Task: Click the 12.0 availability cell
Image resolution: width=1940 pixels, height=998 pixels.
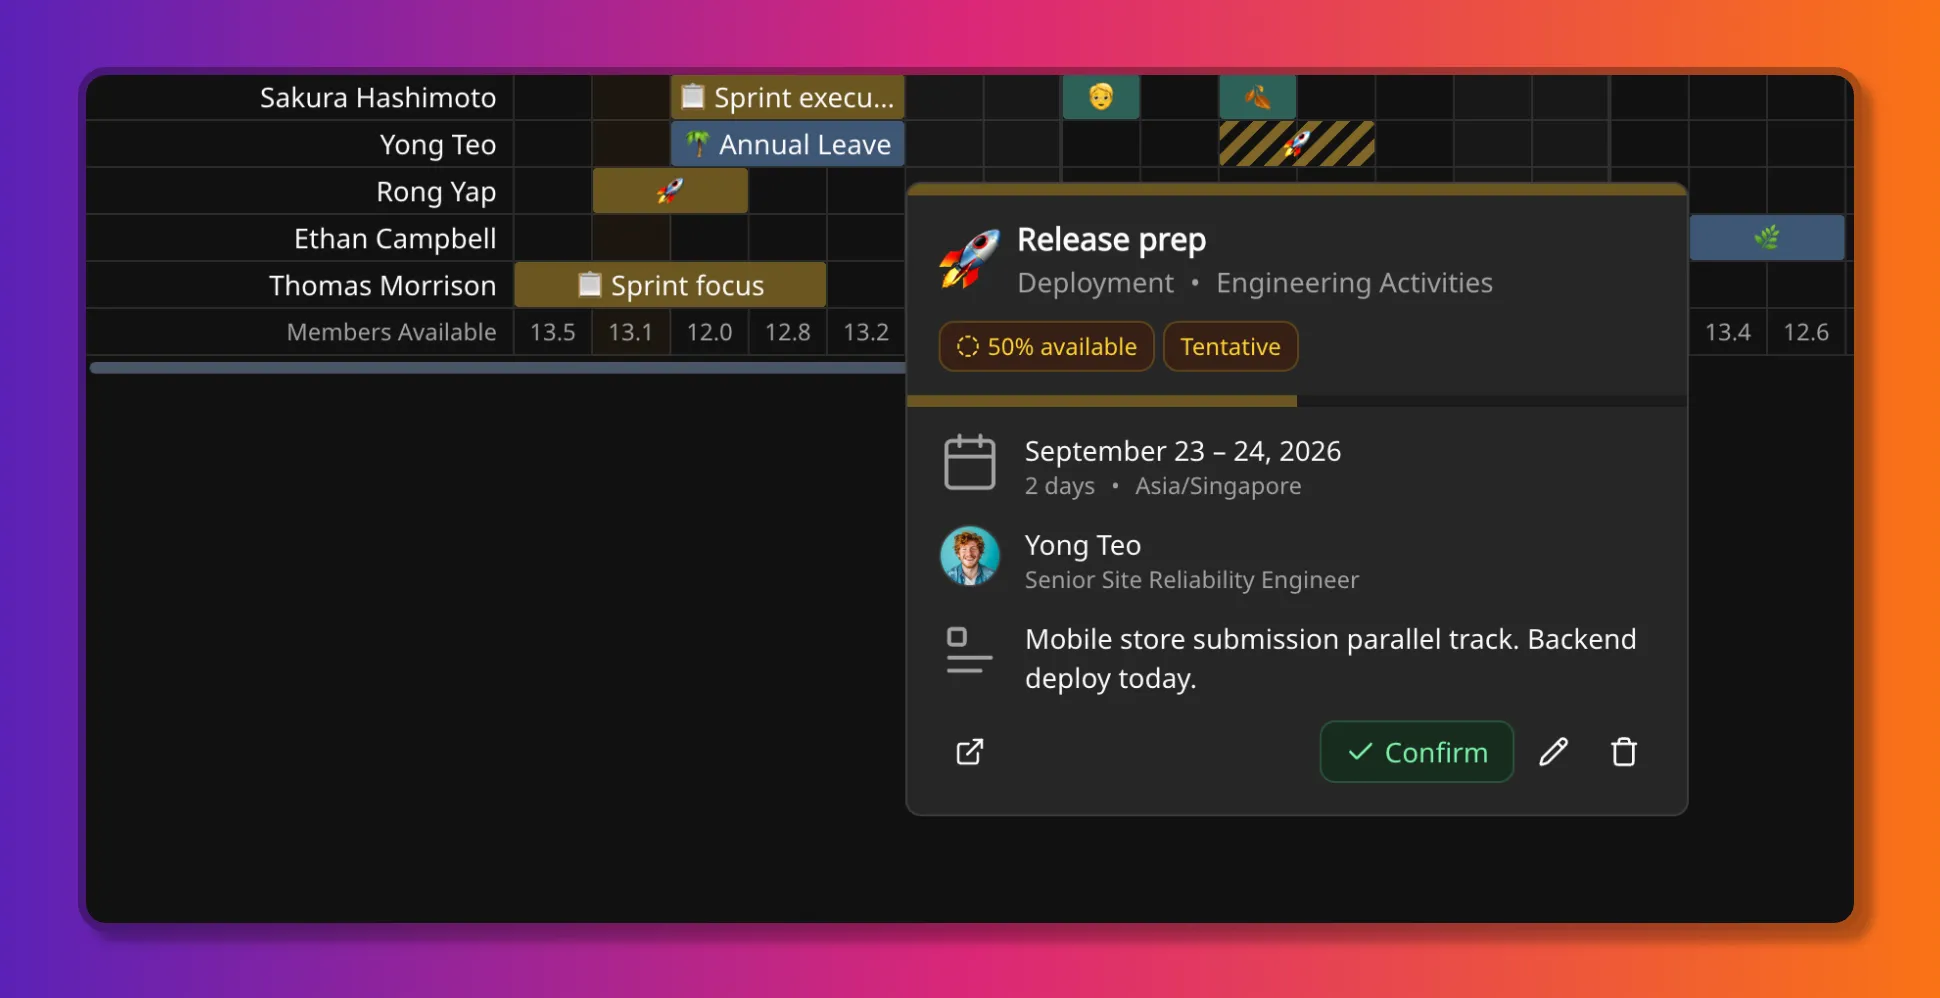Action: [x=709, y=332]
